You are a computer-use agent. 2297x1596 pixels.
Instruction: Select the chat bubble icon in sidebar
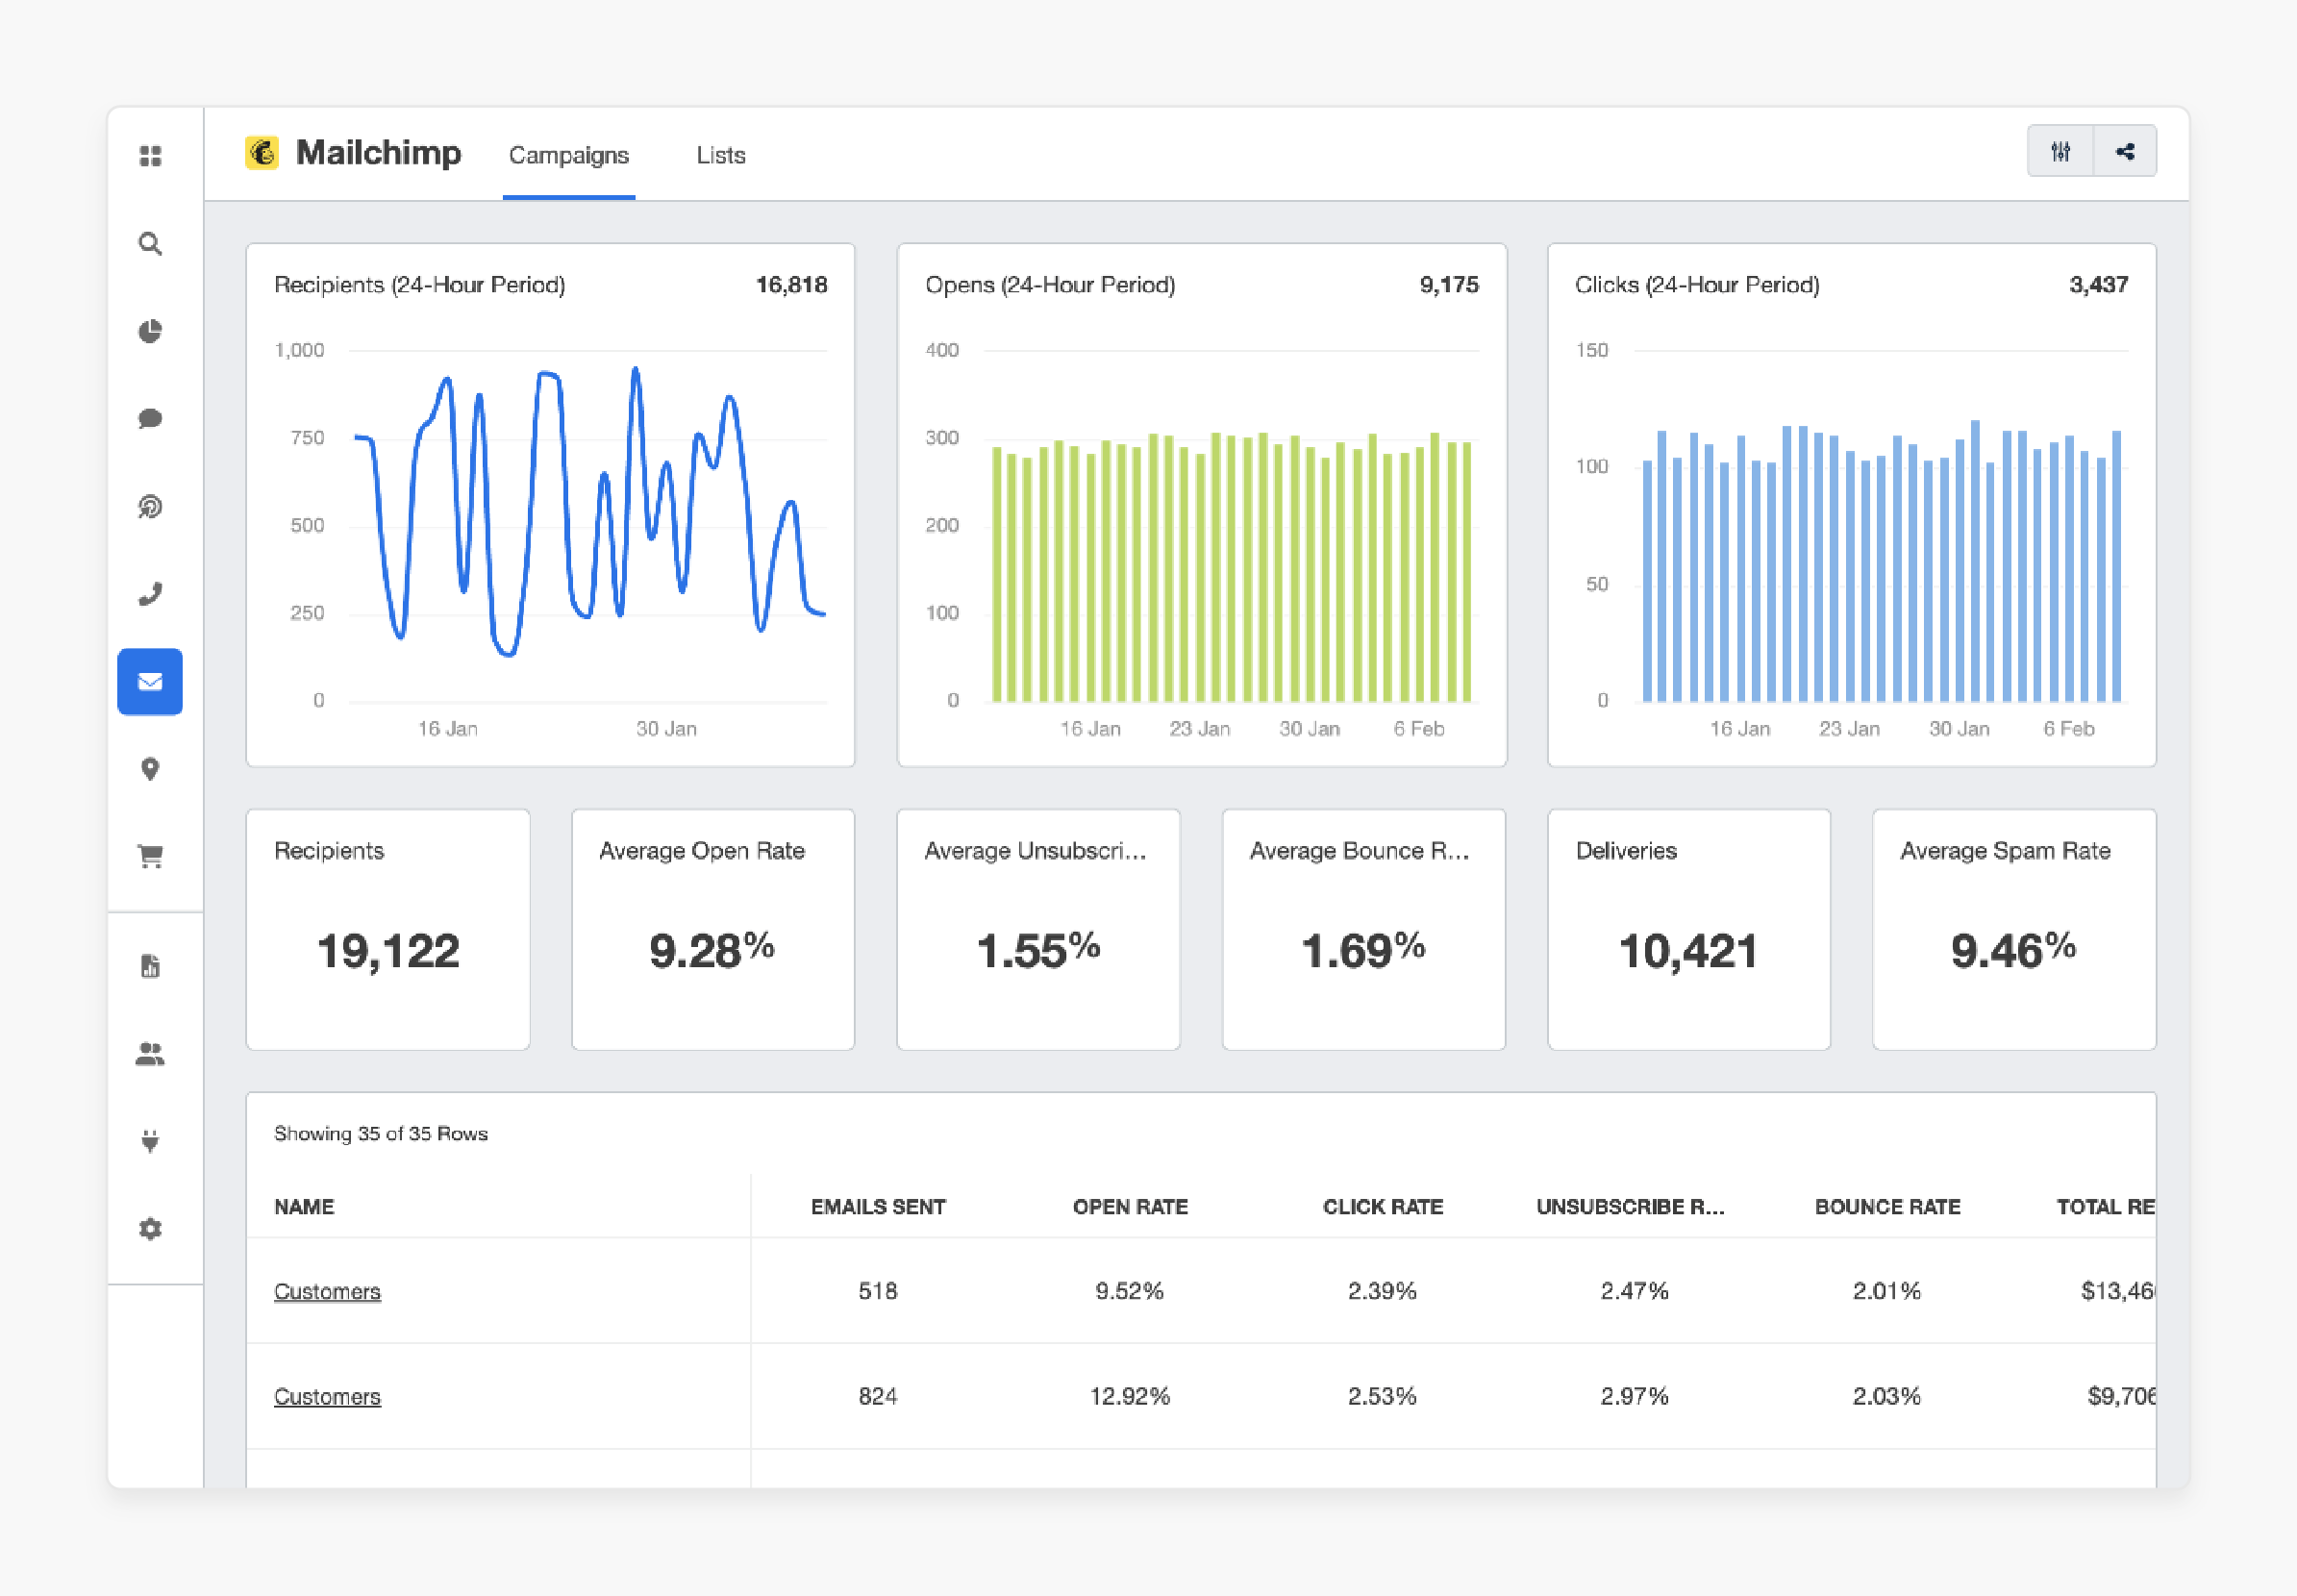coord(150,418)
